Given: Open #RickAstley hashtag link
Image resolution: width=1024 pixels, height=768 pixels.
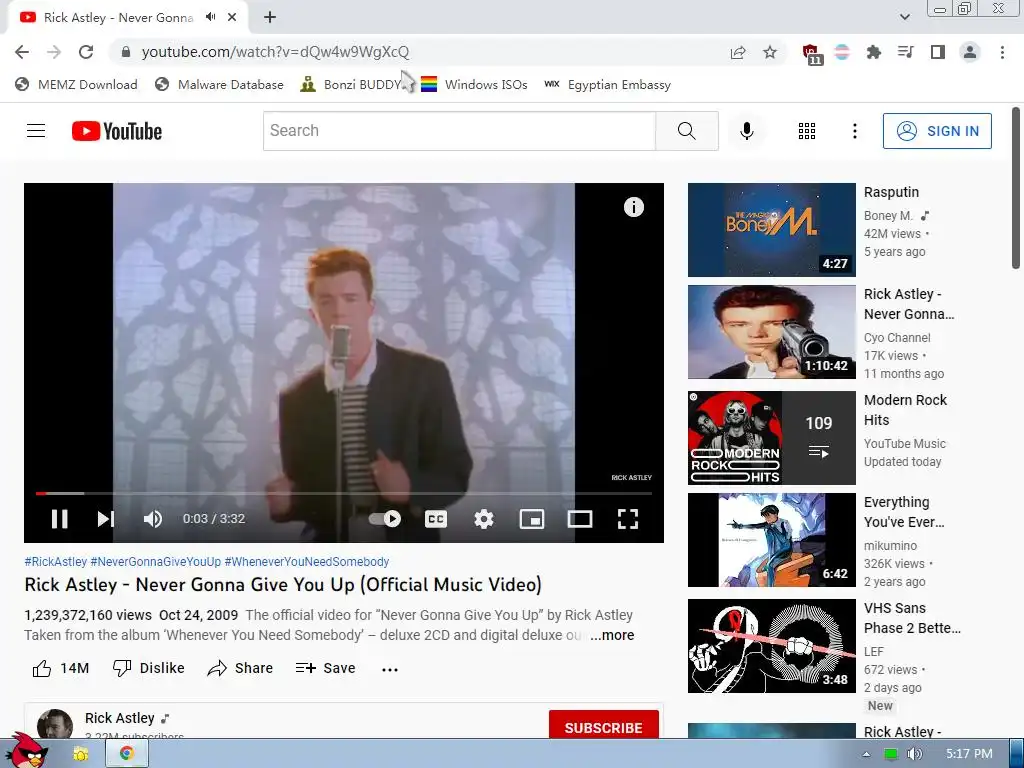Looking at the screenshot, I should click(x=56, y=562).
